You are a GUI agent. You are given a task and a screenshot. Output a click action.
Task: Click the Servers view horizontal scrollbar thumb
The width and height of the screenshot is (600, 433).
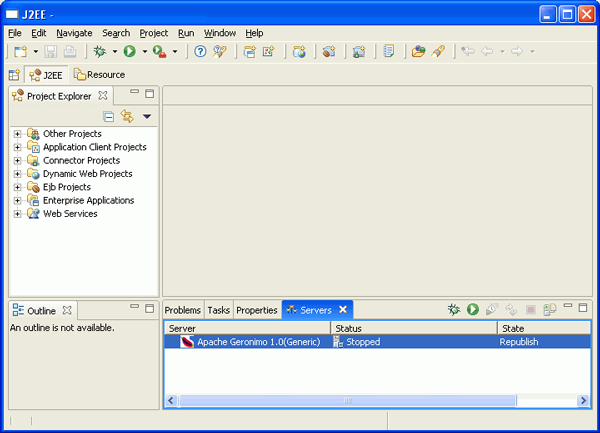(347, 400)
